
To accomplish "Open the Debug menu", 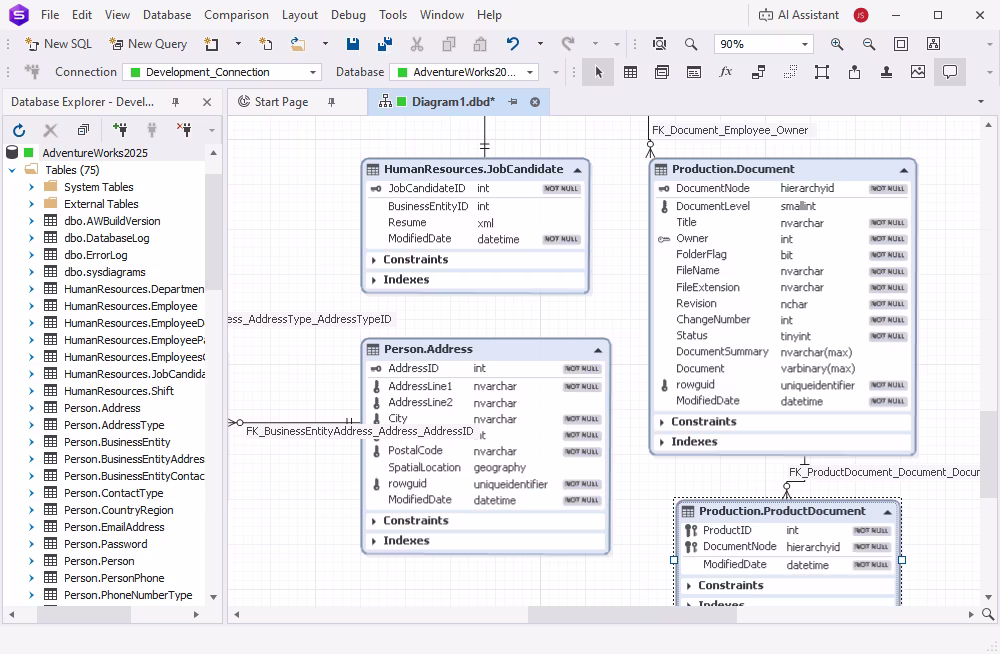I will click(348, 15).
